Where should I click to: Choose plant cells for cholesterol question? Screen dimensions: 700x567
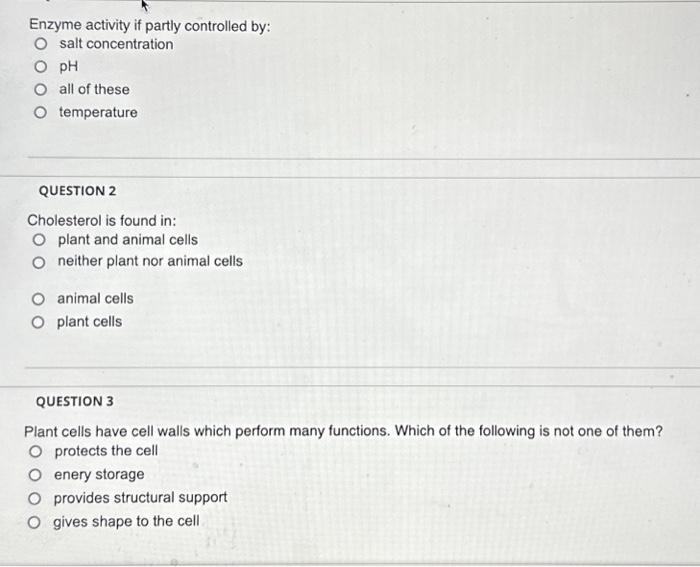[x=38, y=322]
